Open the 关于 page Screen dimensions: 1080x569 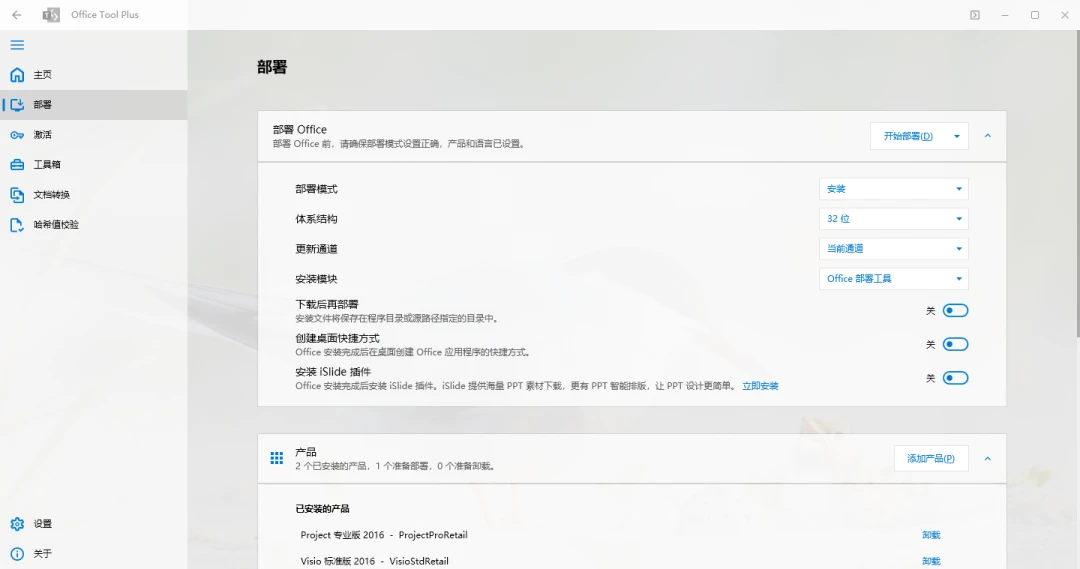pos(94,554)
